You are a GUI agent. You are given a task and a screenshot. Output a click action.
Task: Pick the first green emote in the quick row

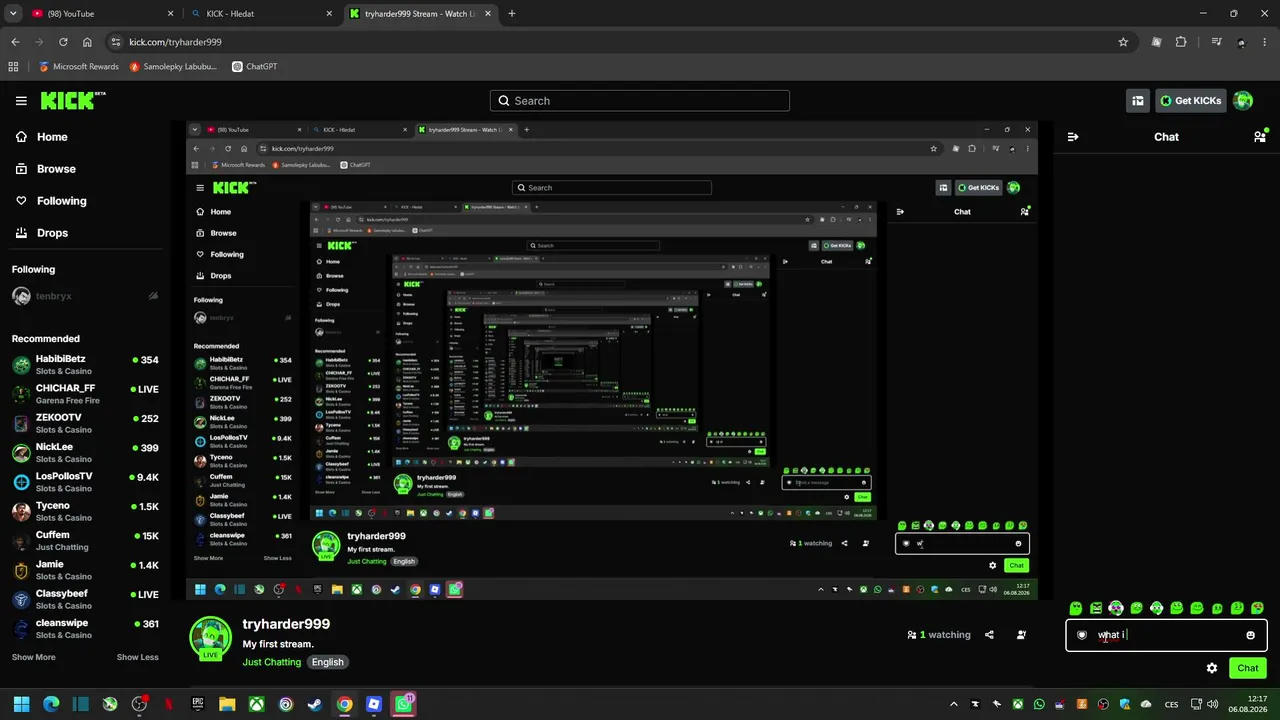click(1076, 608)
